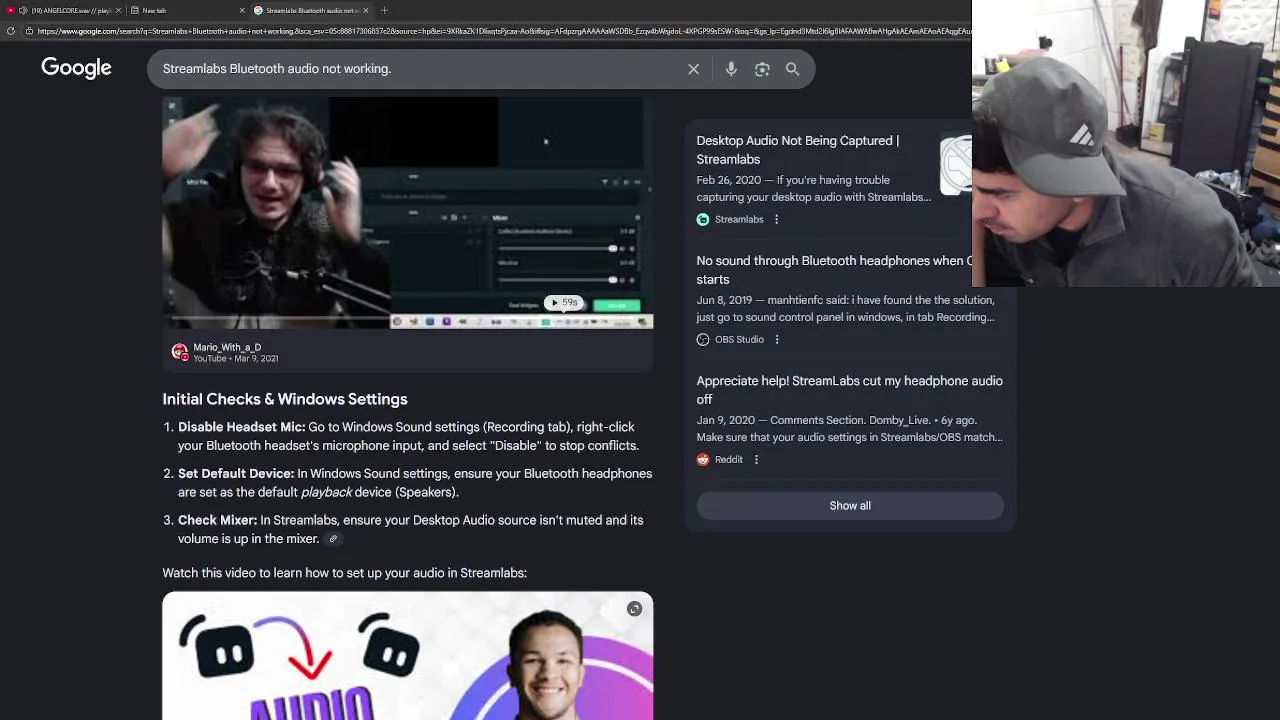
Task: Close the Streamlabs Bluetooth search tab
Action: pos(366,10)
